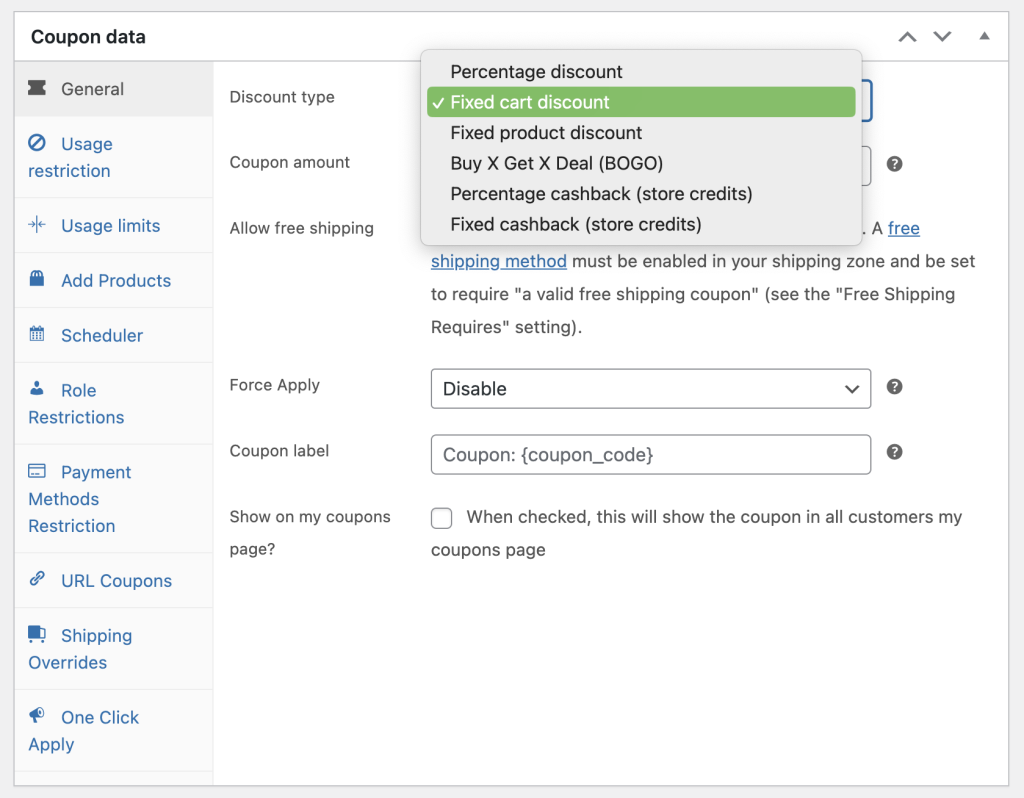The height and width of the screenshot is (798, 1024).
Task: Click the Payment Methods card icon
Action: click(x=37, y=471)
